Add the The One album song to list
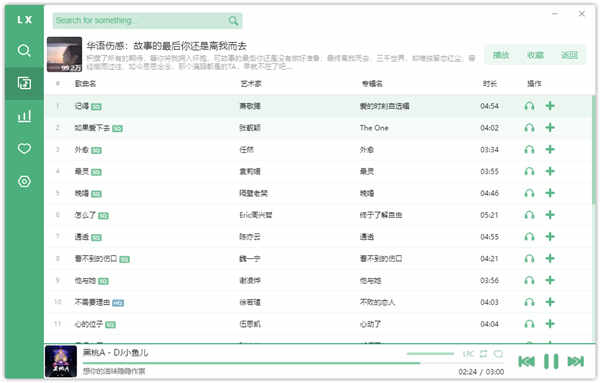 point(550,128)
